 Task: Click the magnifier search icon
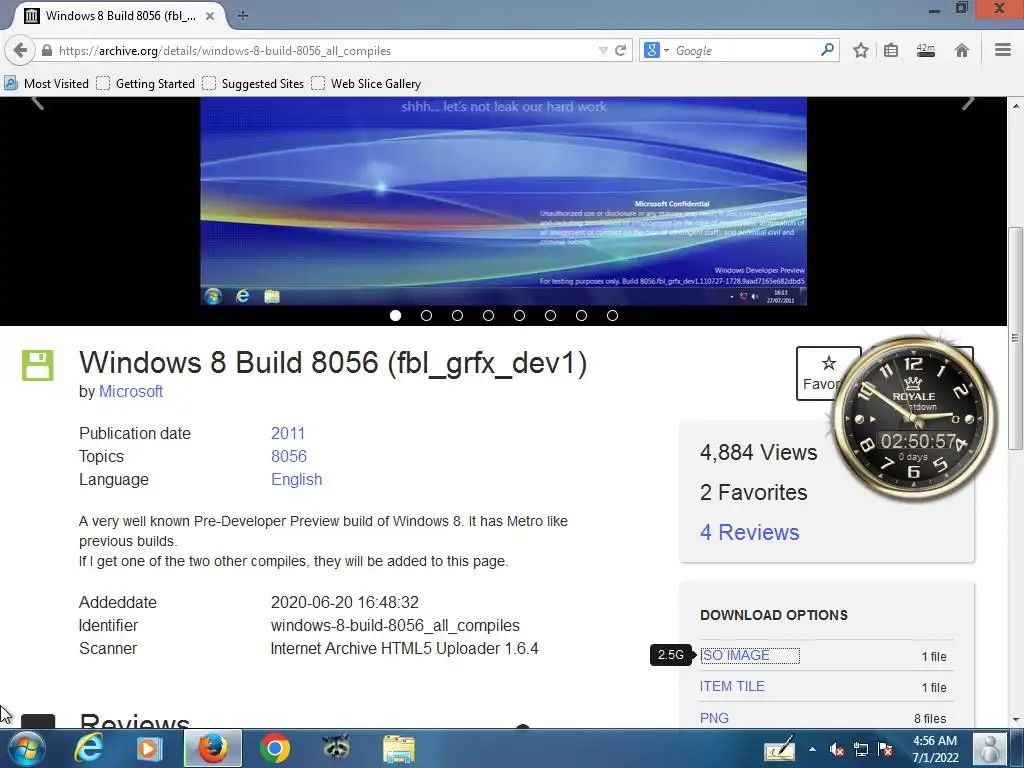(827, 50)
